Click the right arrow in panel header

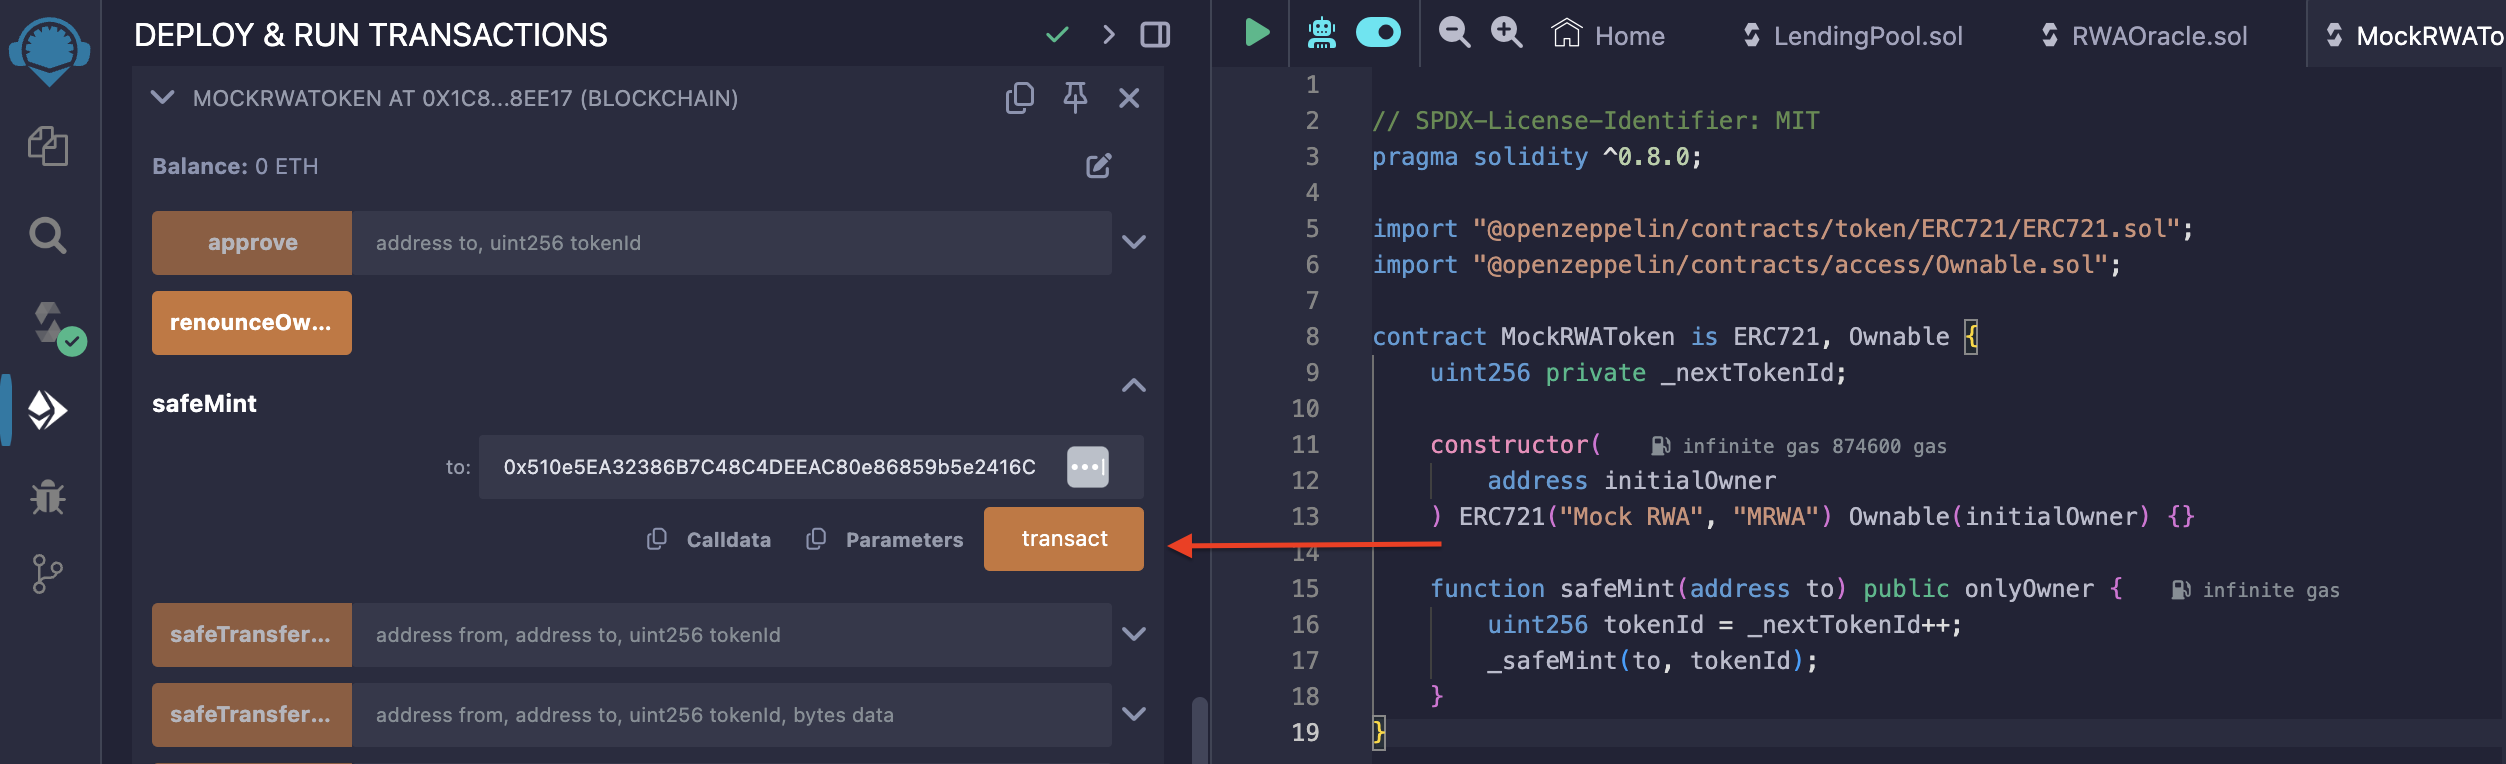(x=1108, y=35)
